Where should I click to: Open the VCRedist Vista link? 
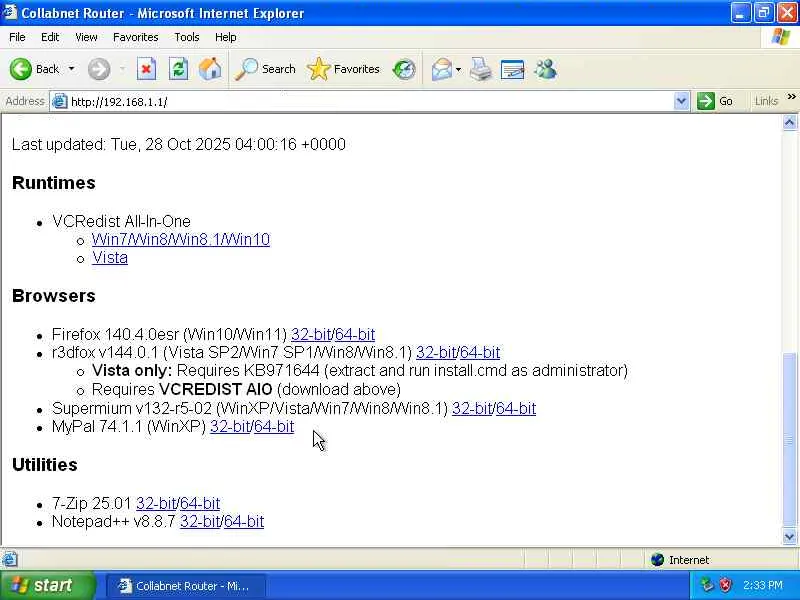click(x=110, y=258)
